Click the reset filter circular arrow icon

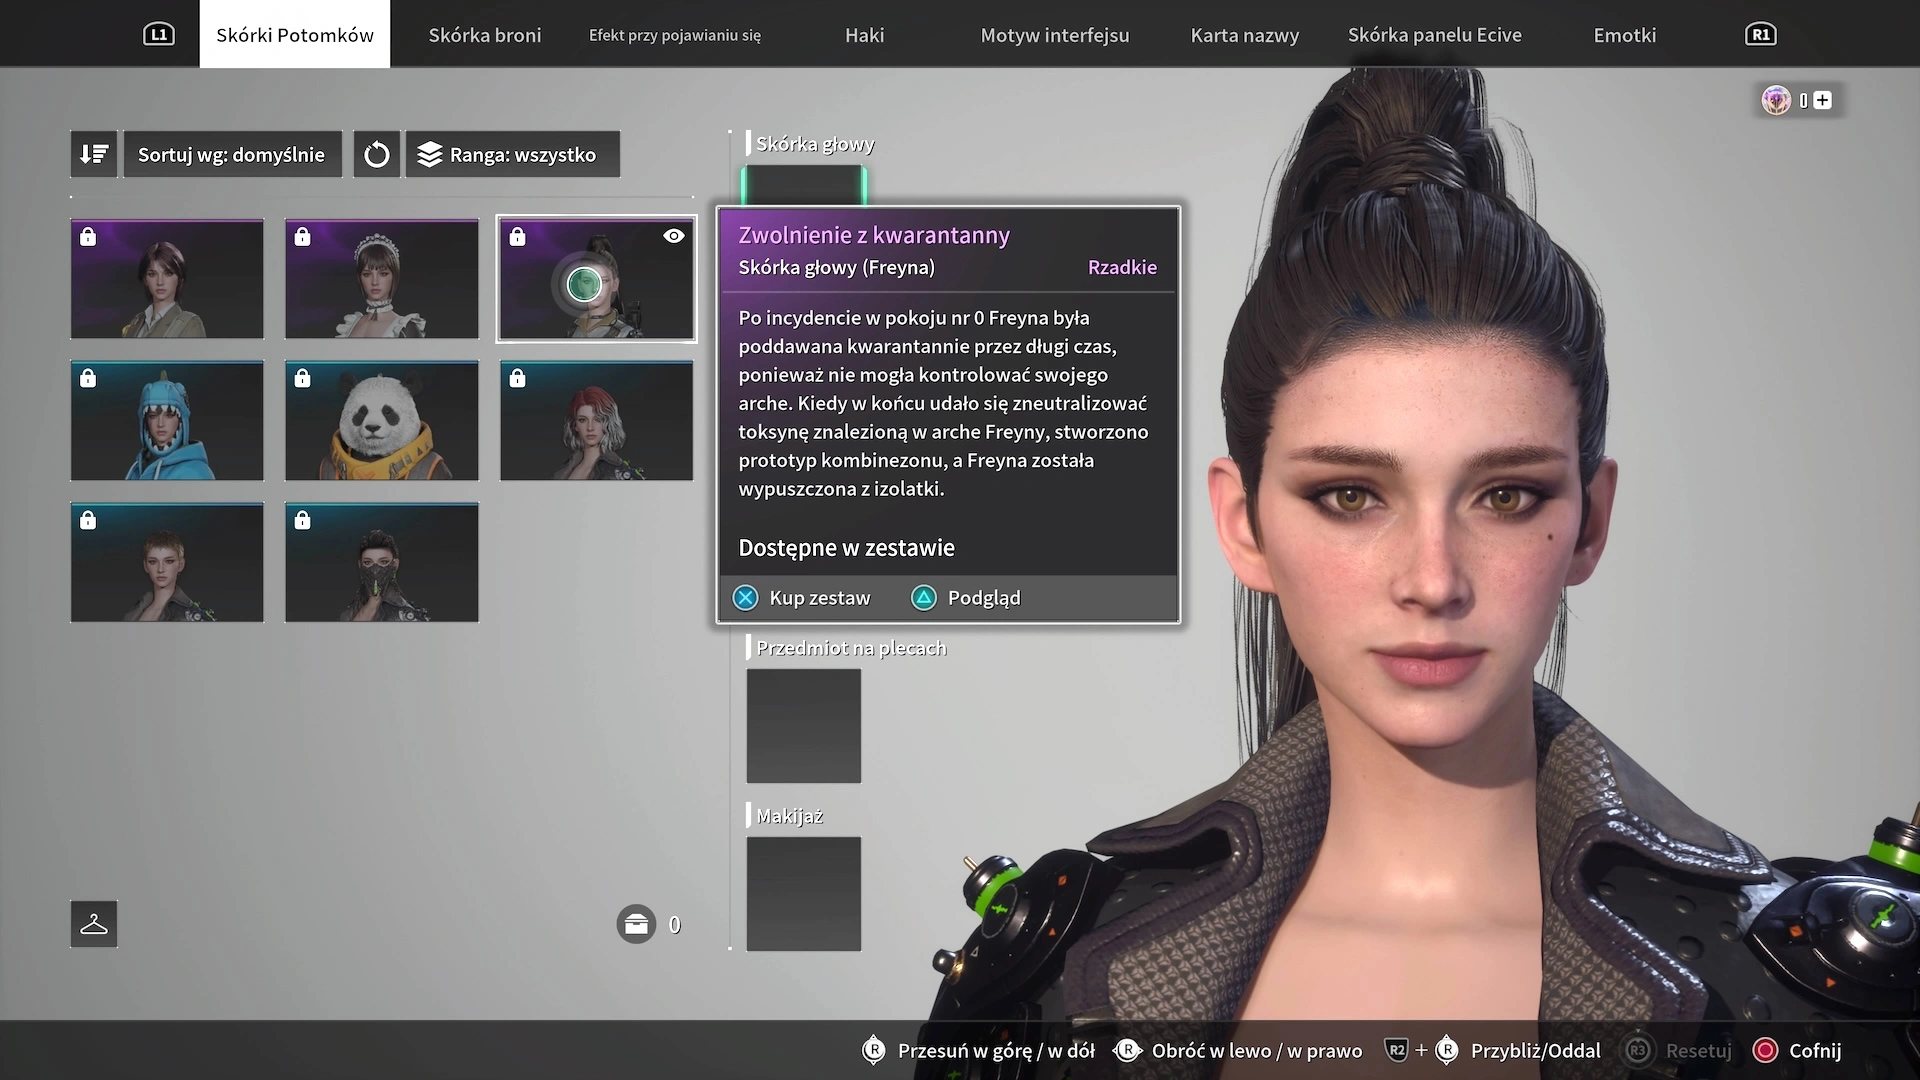pos(377,154)
